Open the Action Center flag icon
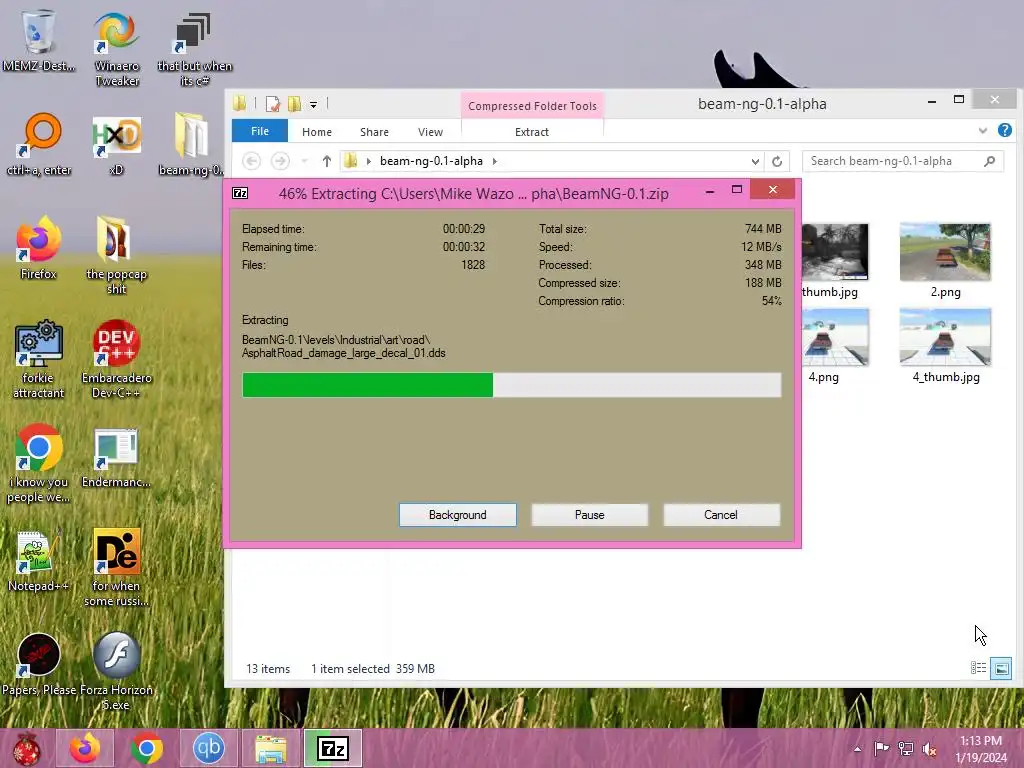The height and width of the screenshot is (768, 1024). (881, 749)
